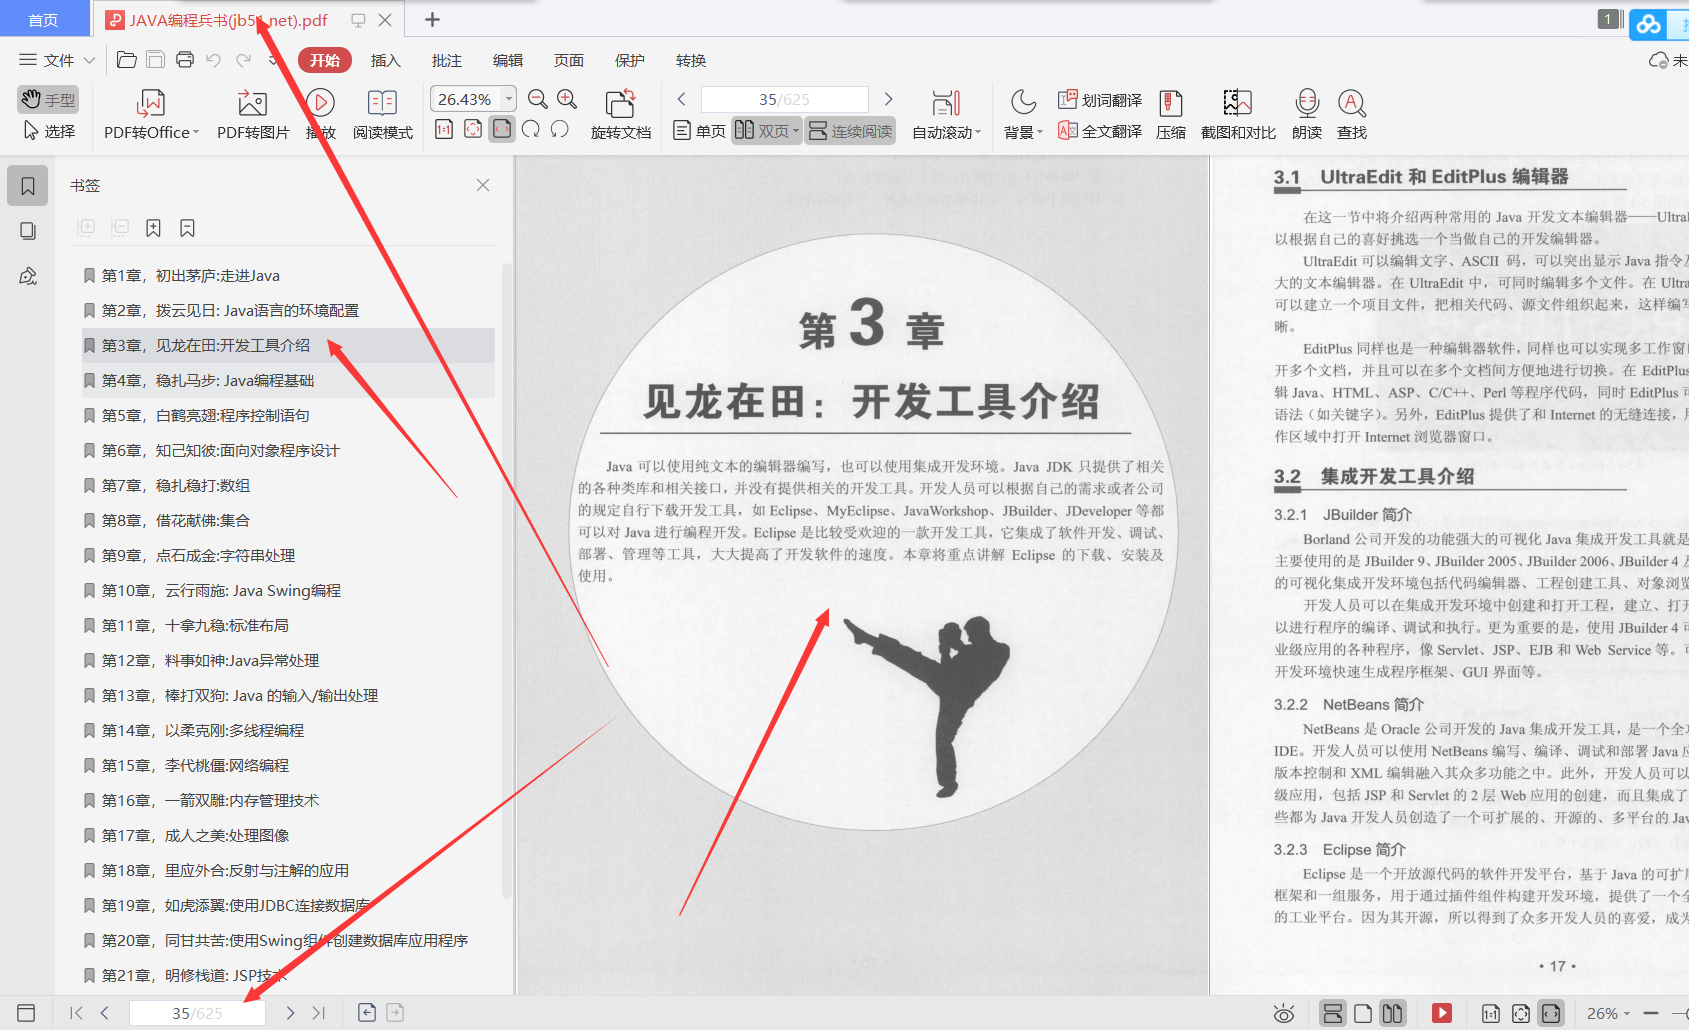
Task: Click the print icon in quick toolbar
Action: coord(185,60)
